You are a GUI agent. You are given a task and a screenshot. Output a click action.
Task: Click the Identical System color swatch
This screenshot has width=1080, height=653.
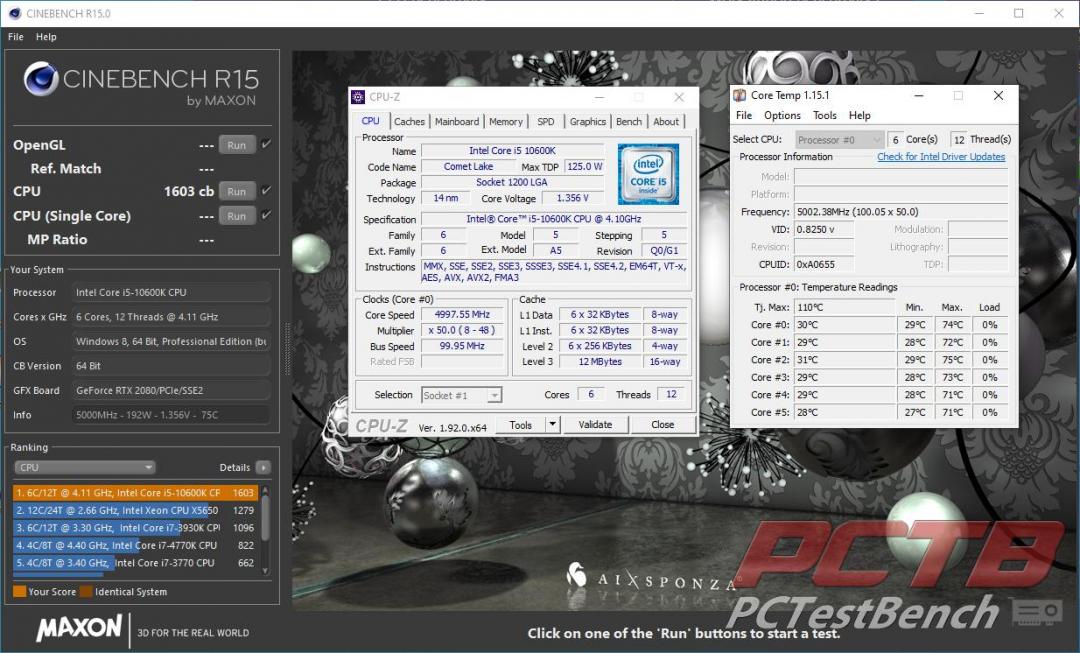coord(86,591)
